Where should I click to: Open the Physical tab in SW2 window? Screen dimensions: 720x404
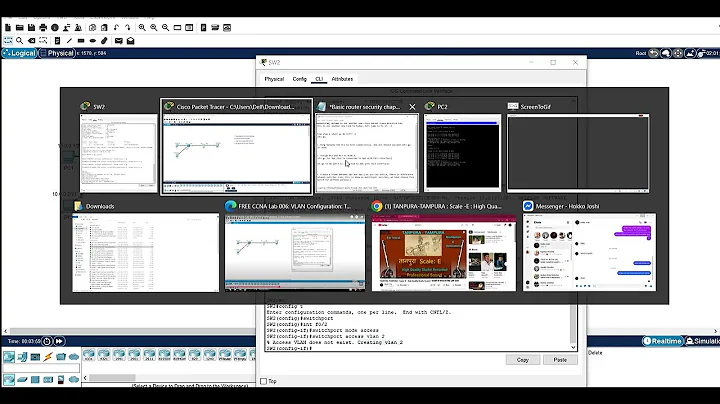(274, 79)
